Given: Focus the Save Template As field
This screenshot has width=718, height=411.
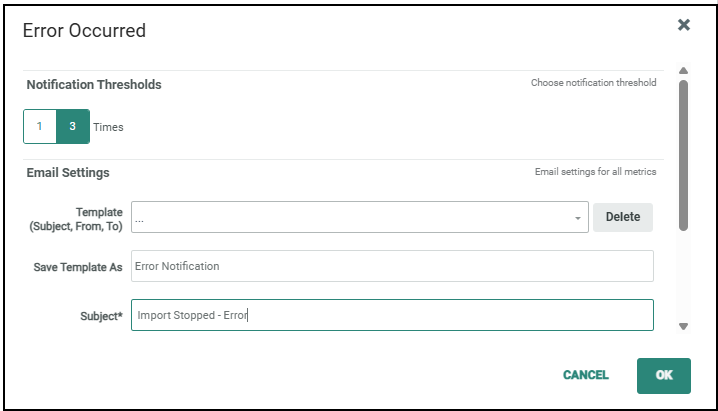Looking at the screenshot, I should (x=392, y=266).
